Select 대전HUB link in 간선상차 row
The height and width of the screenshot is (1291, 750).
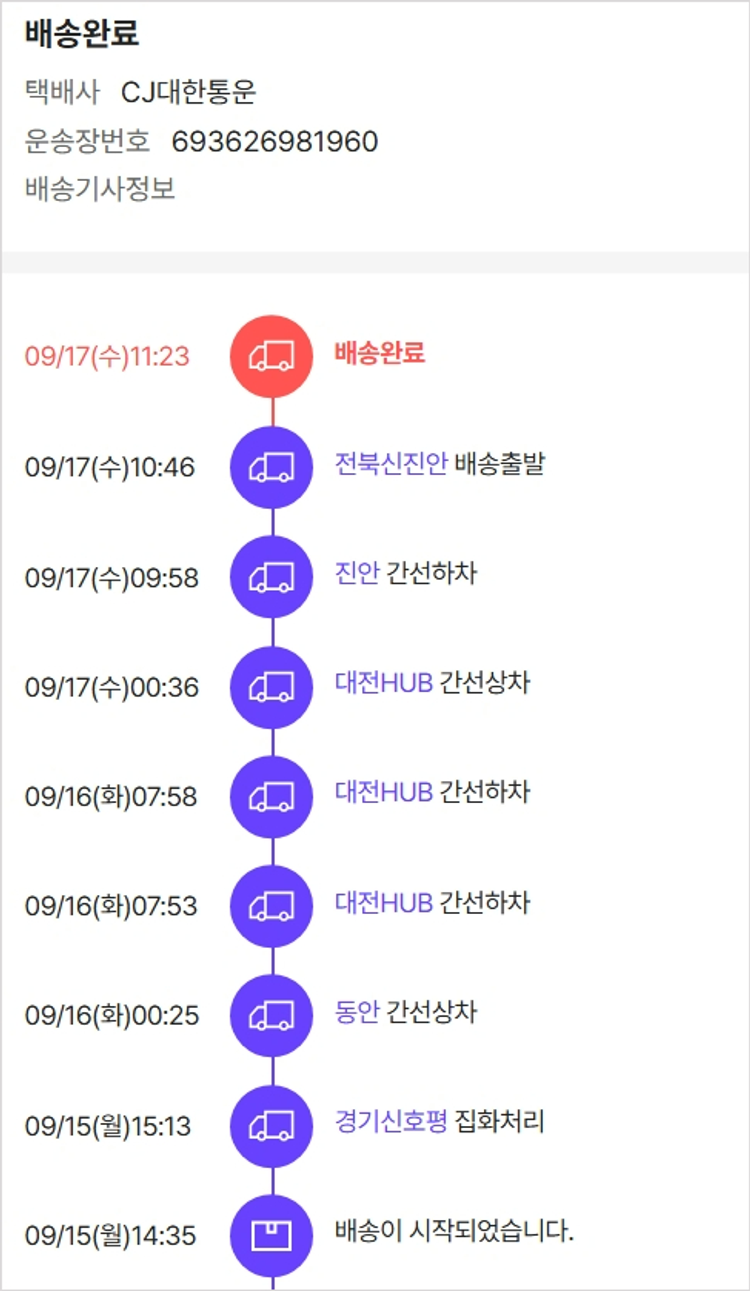click(384, 684)
